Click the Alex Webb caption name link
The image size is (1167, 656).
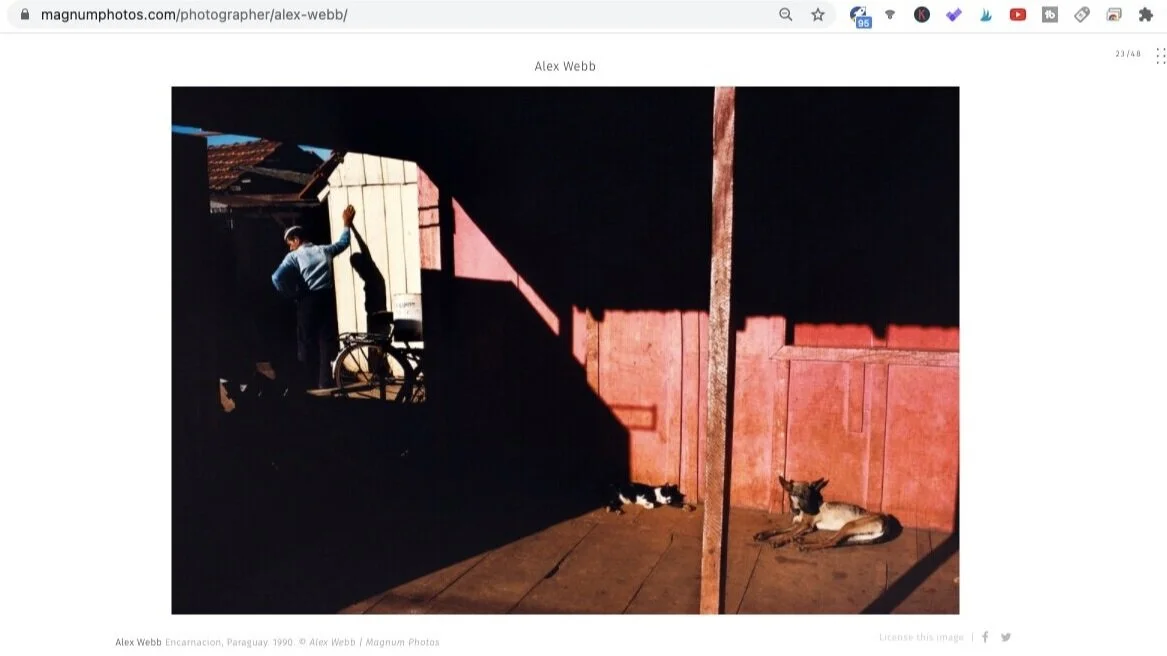tap(138, 642)
